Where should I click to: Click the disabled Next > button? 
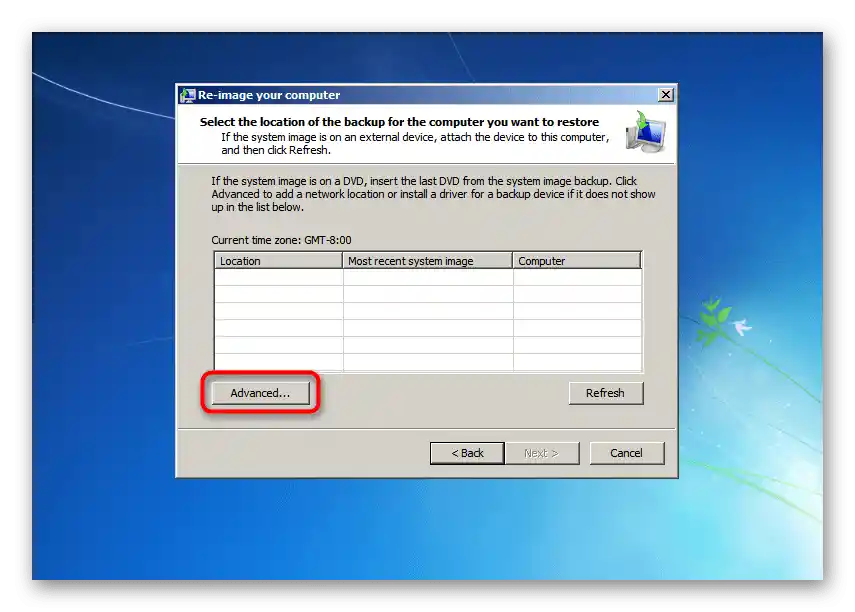(x=541, y=453)
